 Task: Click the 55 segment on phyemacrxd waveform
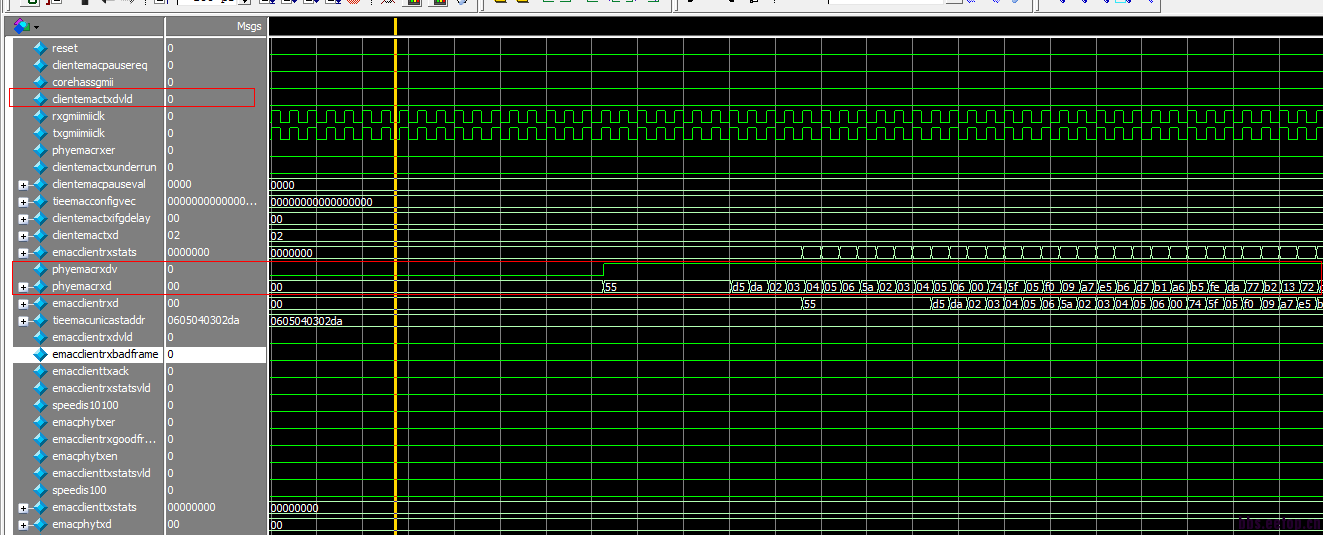pyautogui.click(x=666, y=287)
